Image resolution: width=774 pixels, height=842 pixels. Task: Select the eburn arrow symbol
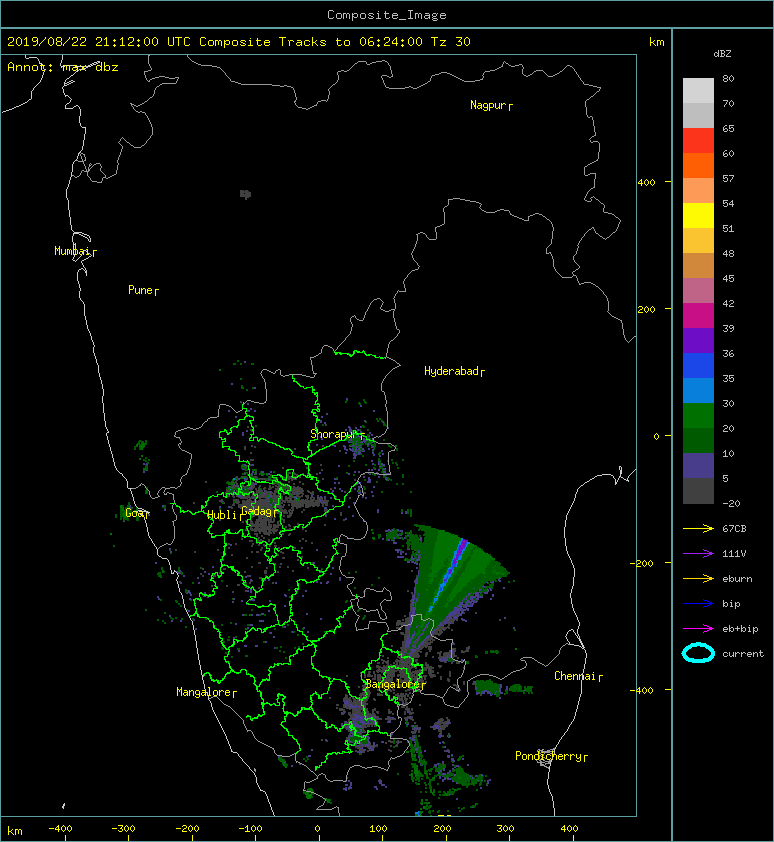coord(698,578)
